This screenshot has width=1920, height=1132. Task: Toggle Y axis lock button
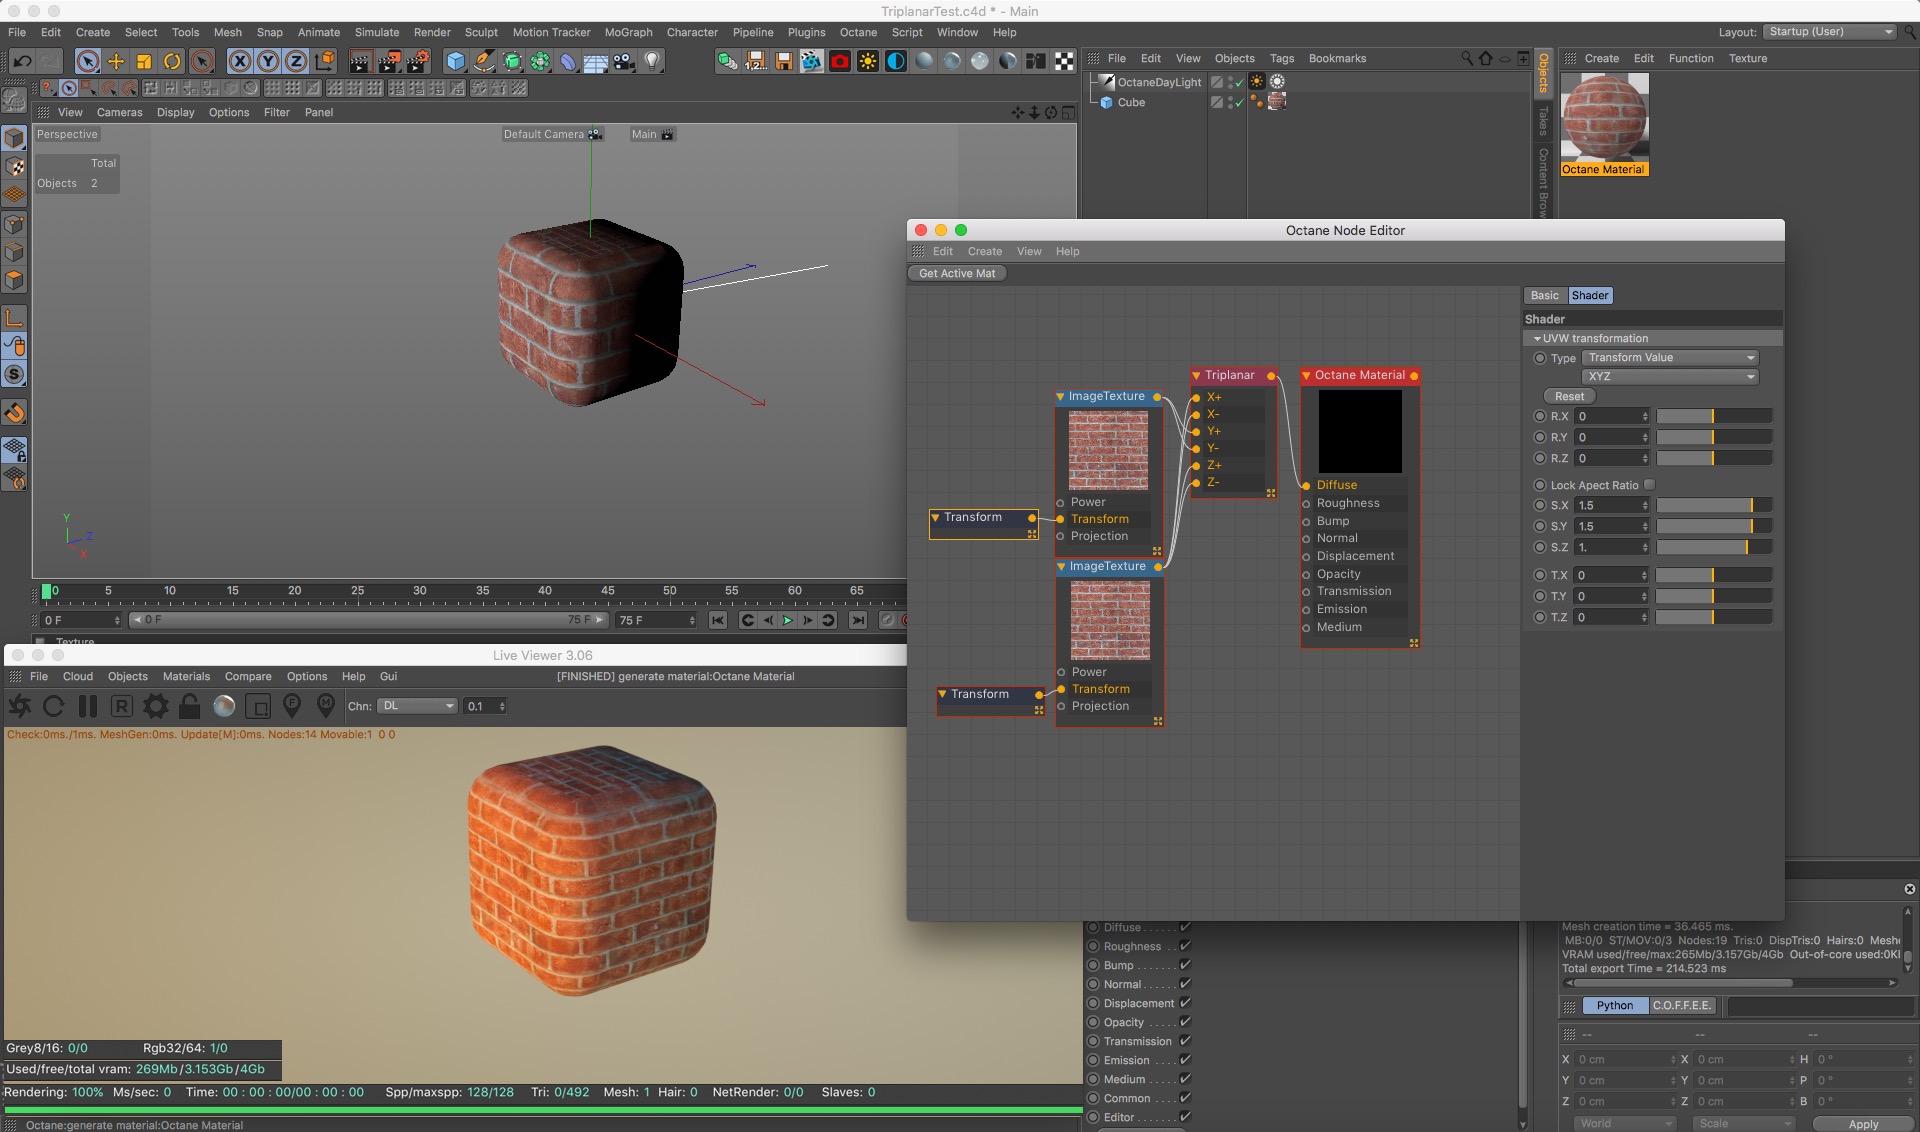tap(268, 62)
